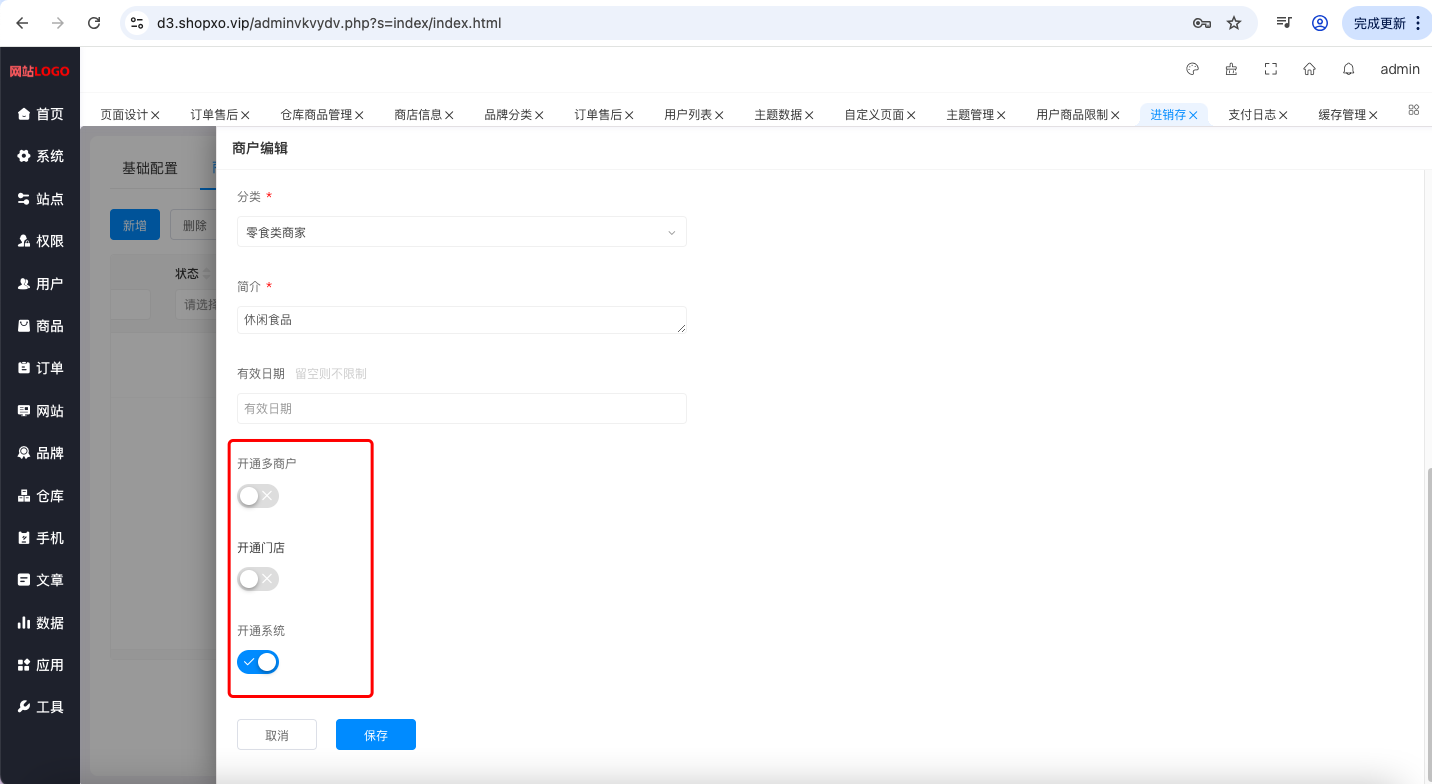Image resolution: width=1432 pixels, height=784 pixels.
Task: Switch to the 主题数据 tab
Action: 778,115
